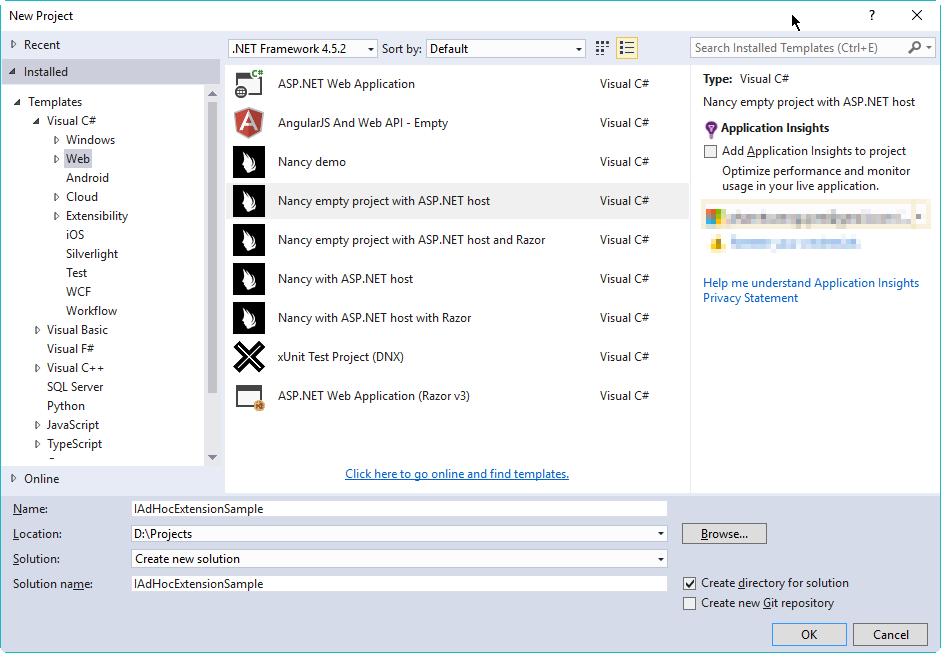Viewport: 941px width, 653px height.
Task: Click the AngularJS And Web API icon
Action: tap(248, 122)
